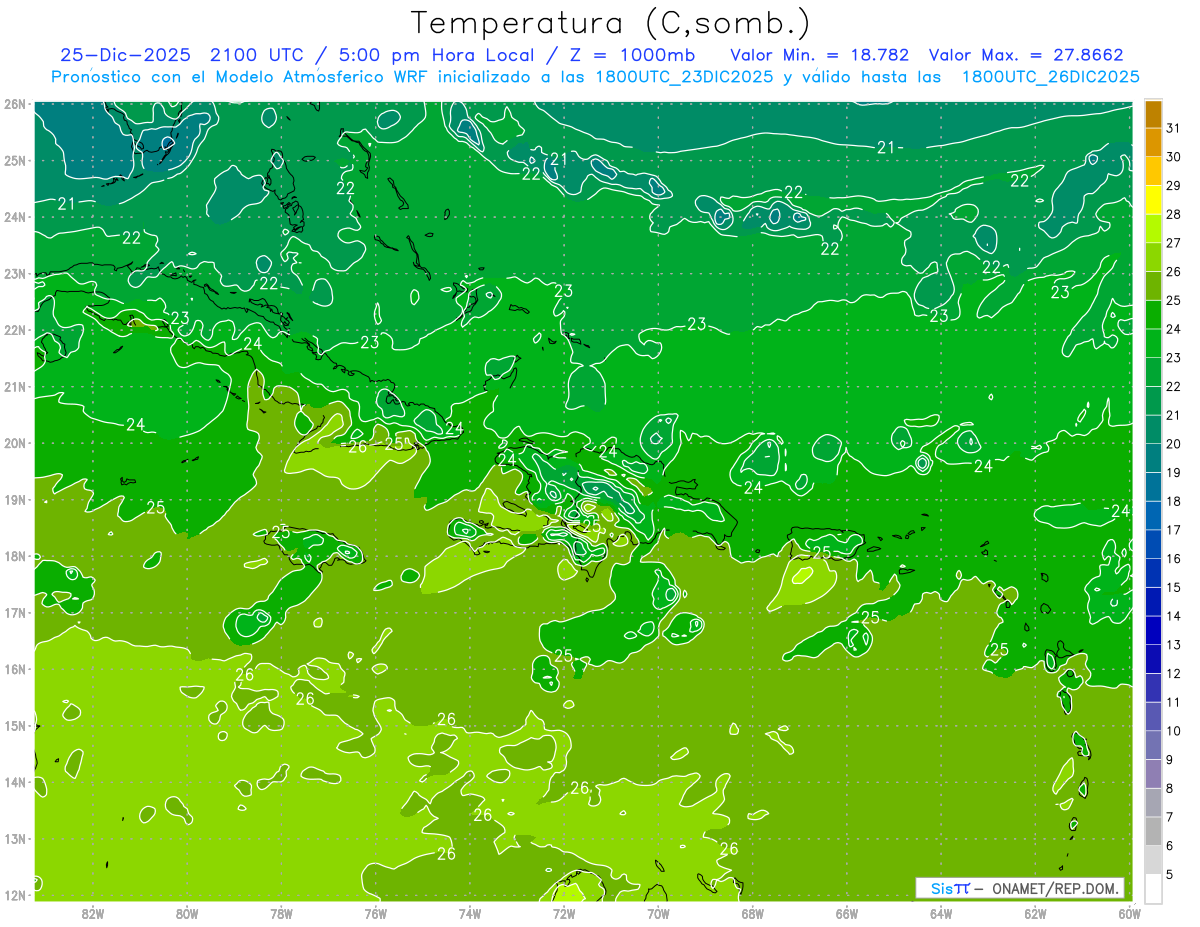Click the '20N' latitude axis label
The width and height of the screenshot is (1200, 927).
coord(14,443)
